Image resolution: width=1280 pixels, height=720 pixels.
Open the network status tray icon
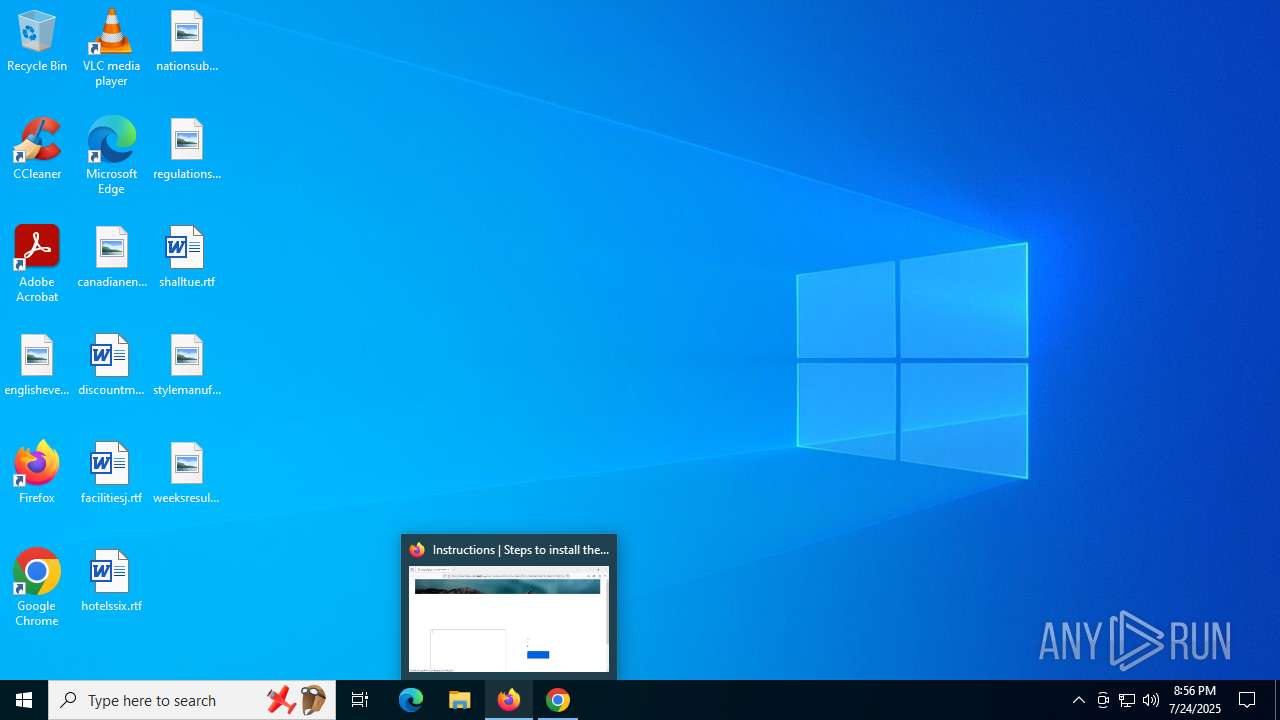1127,700
